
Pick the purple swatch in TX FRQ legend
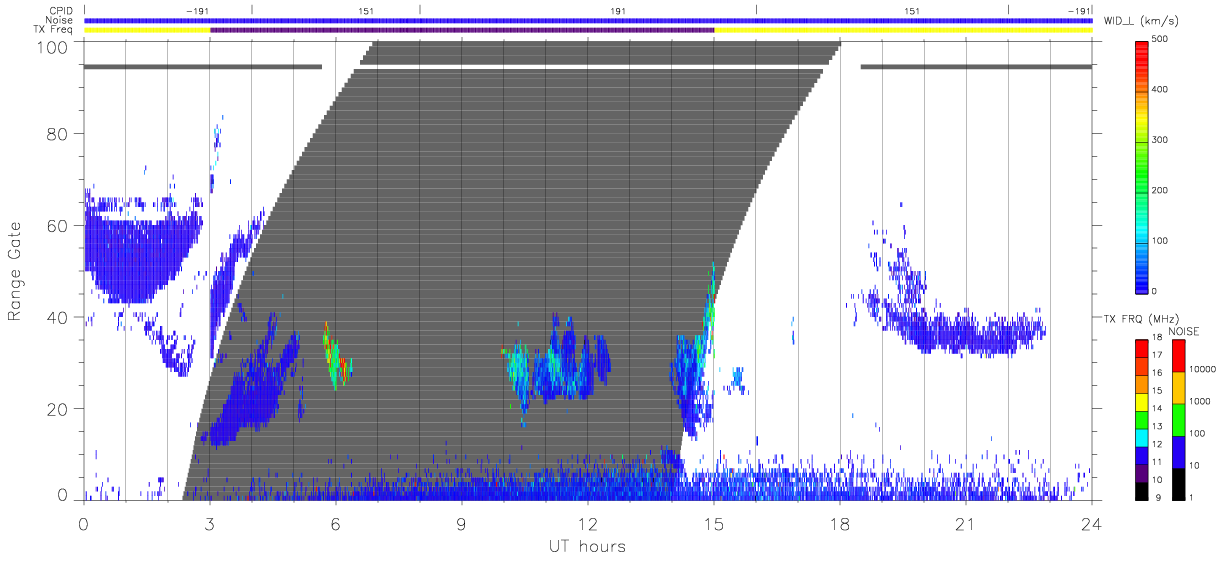coord(1142,473)
